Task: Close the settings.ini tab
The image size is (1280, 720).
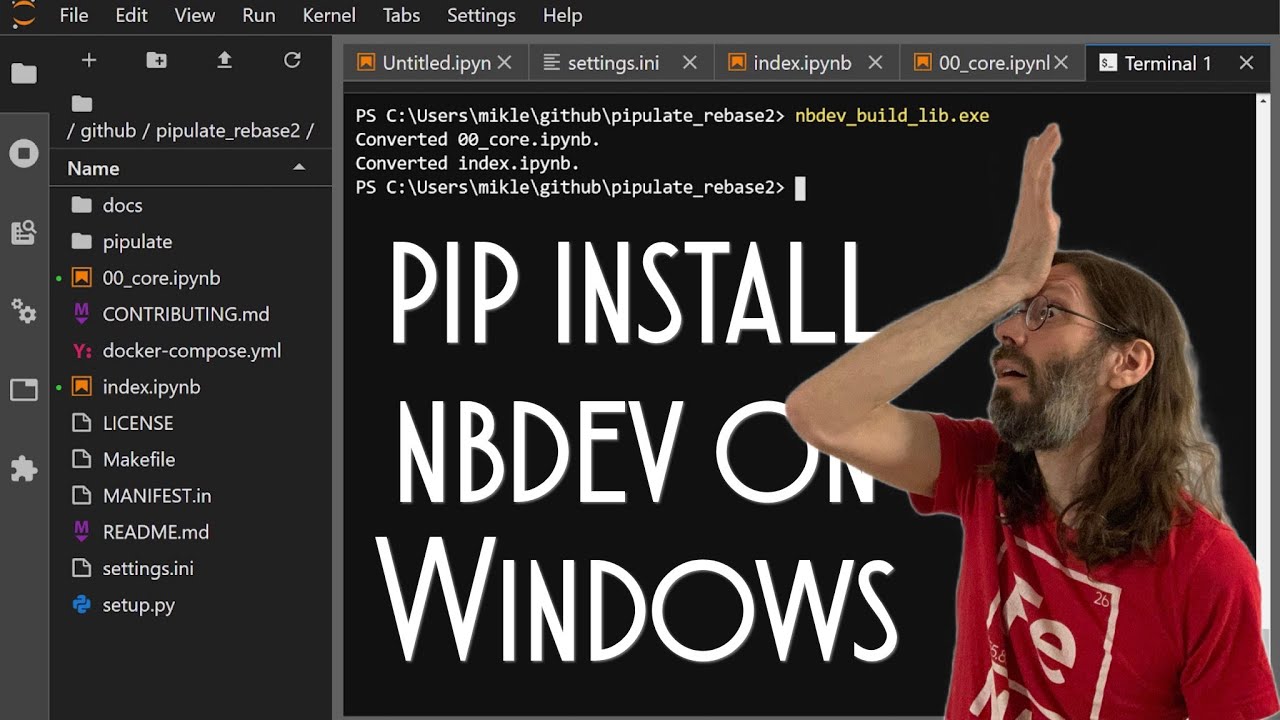Action: pyautogui.click(x=690, y=63)
